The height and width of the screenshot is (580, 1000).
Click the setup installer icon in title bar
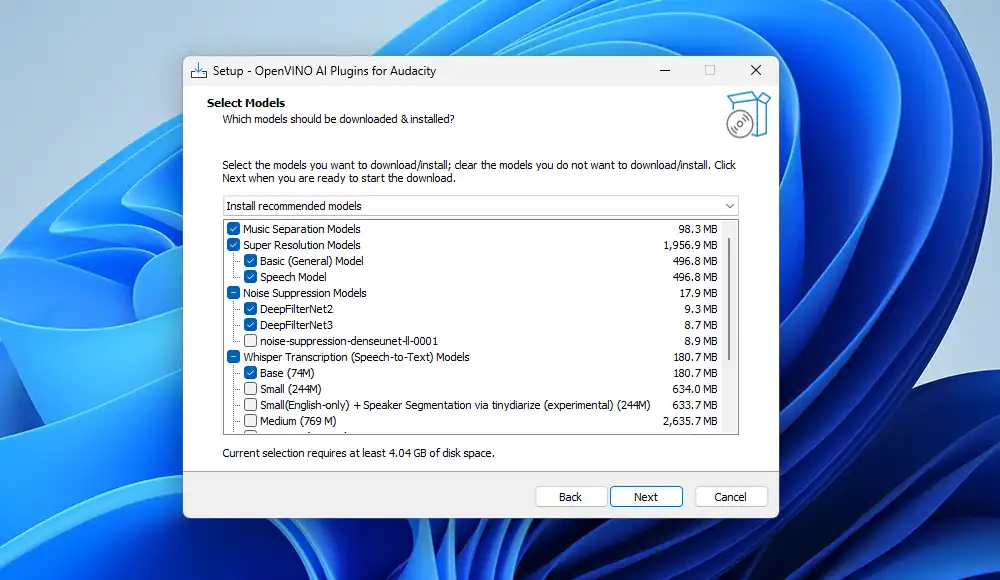198,71
